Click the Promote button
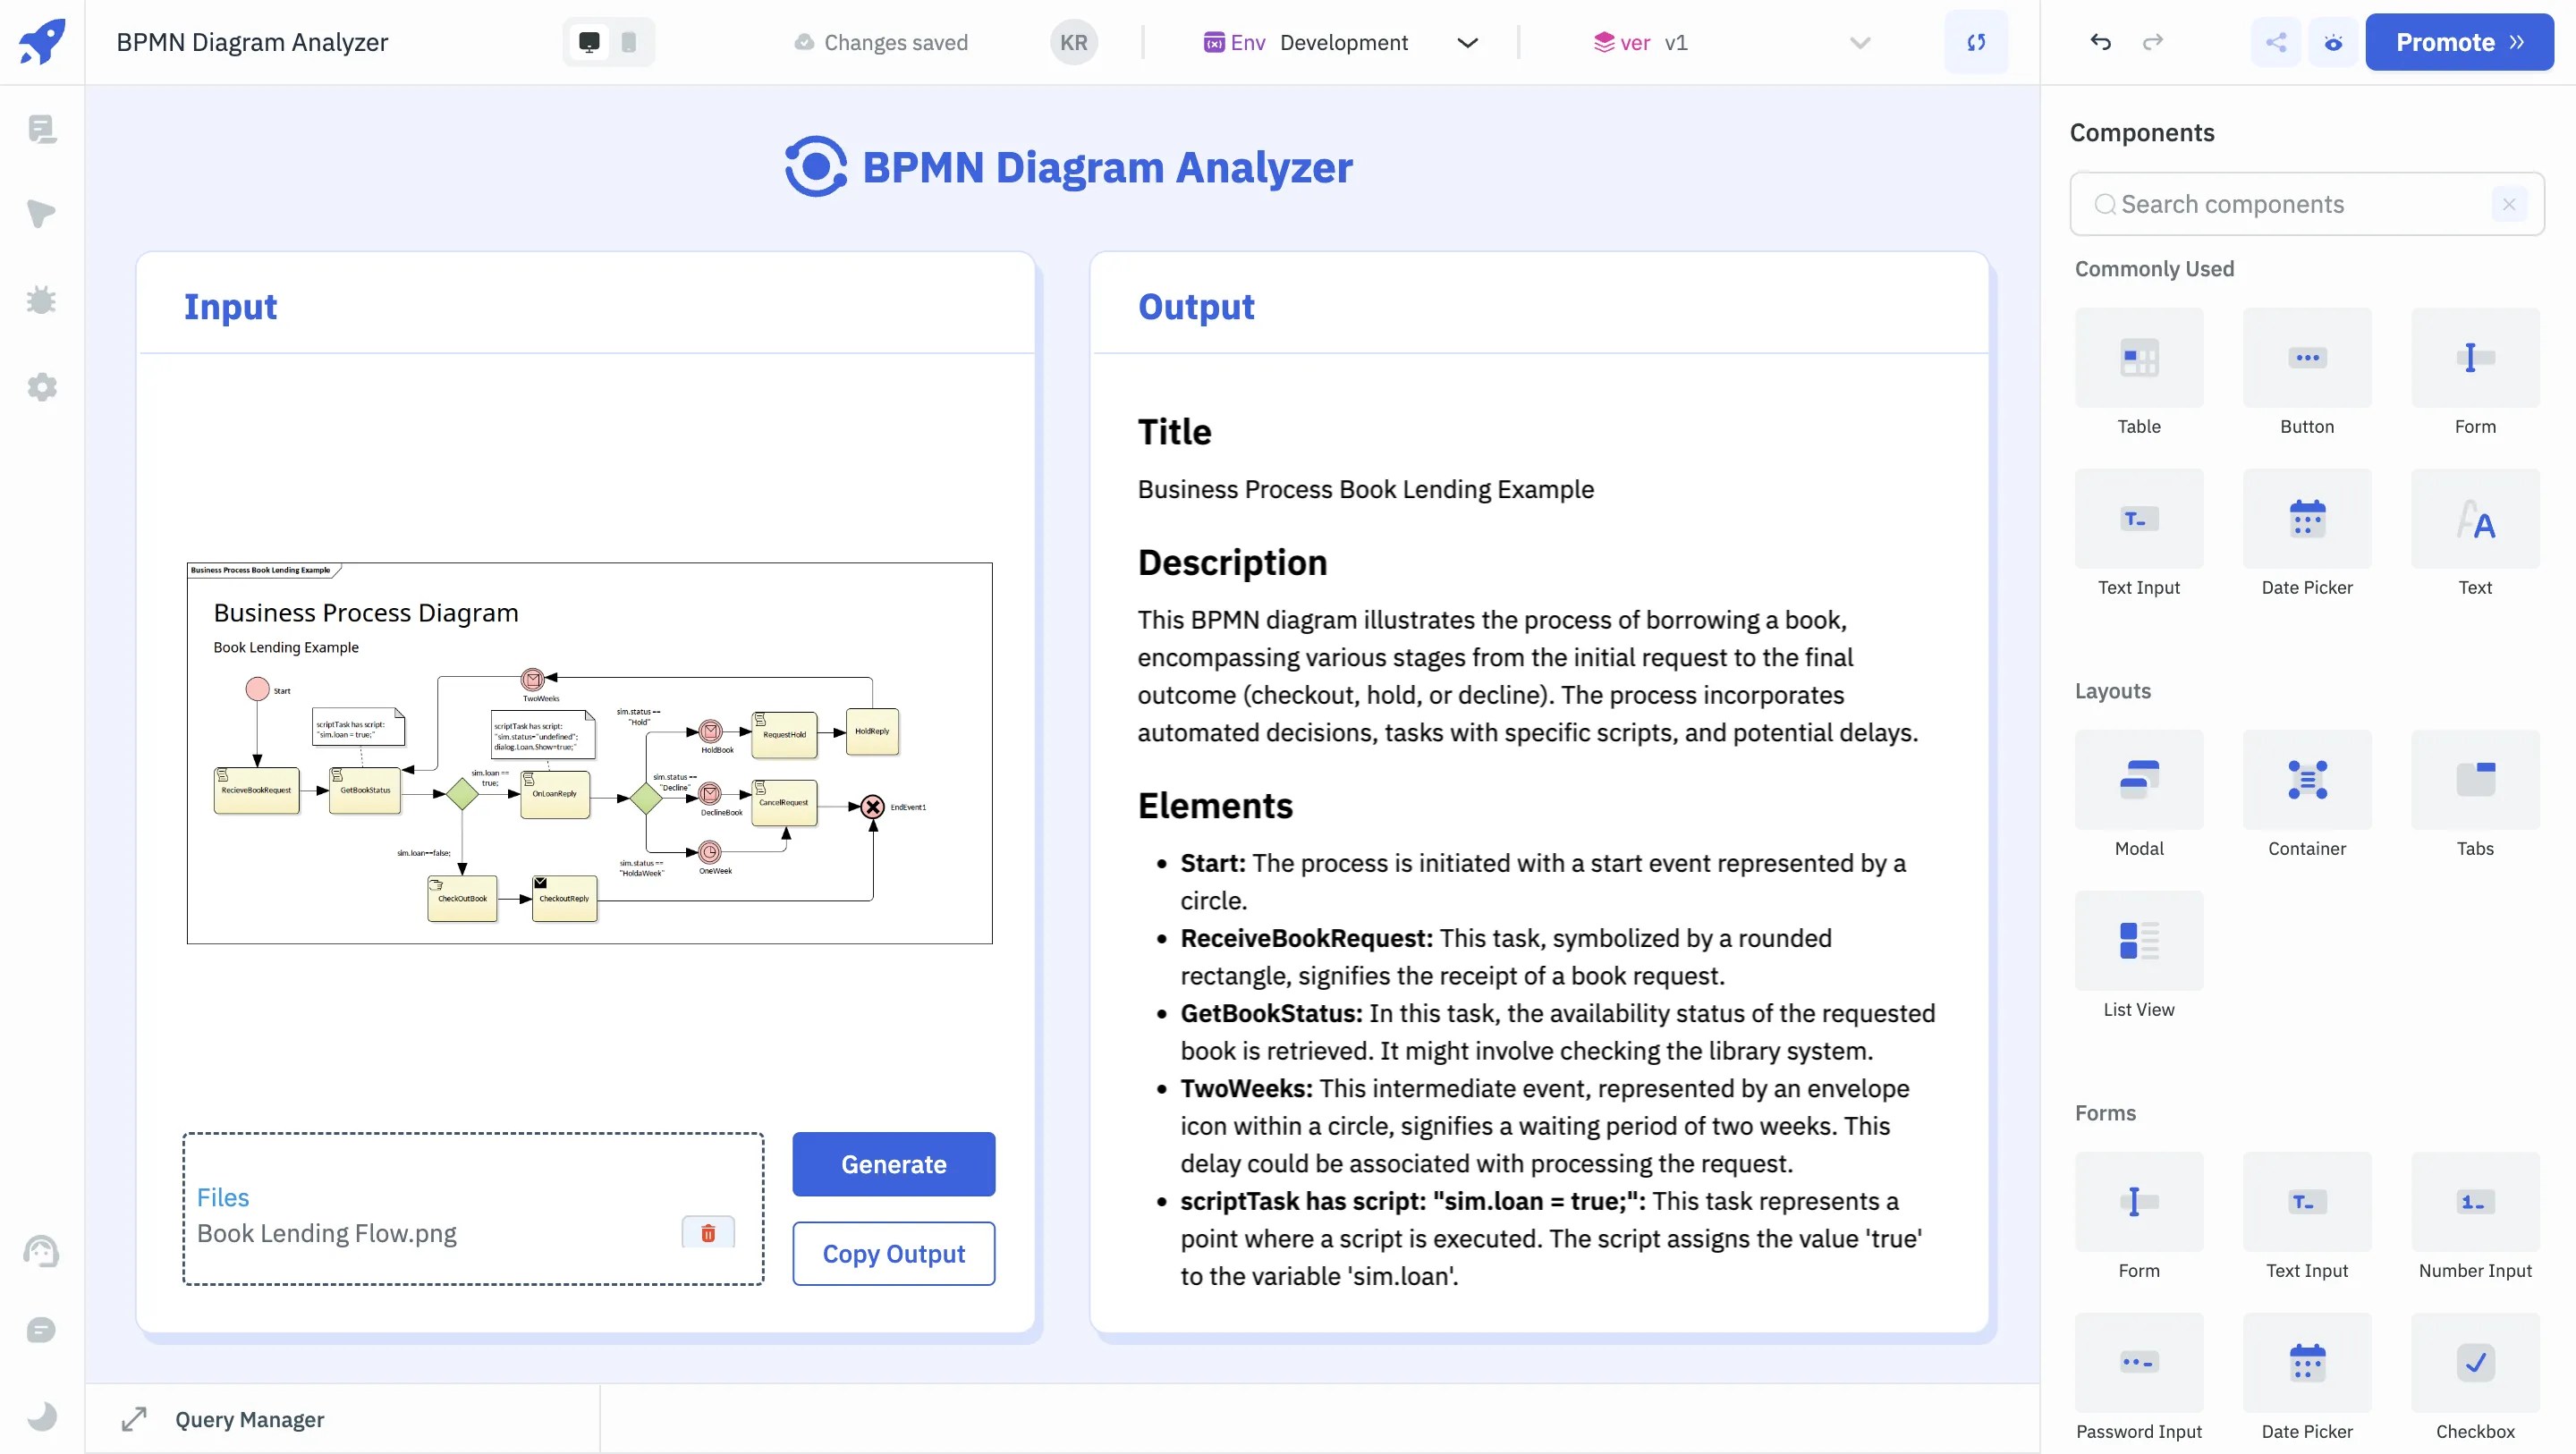2576x1454 pixels. pyautogui.click(x=2459, y=42)
